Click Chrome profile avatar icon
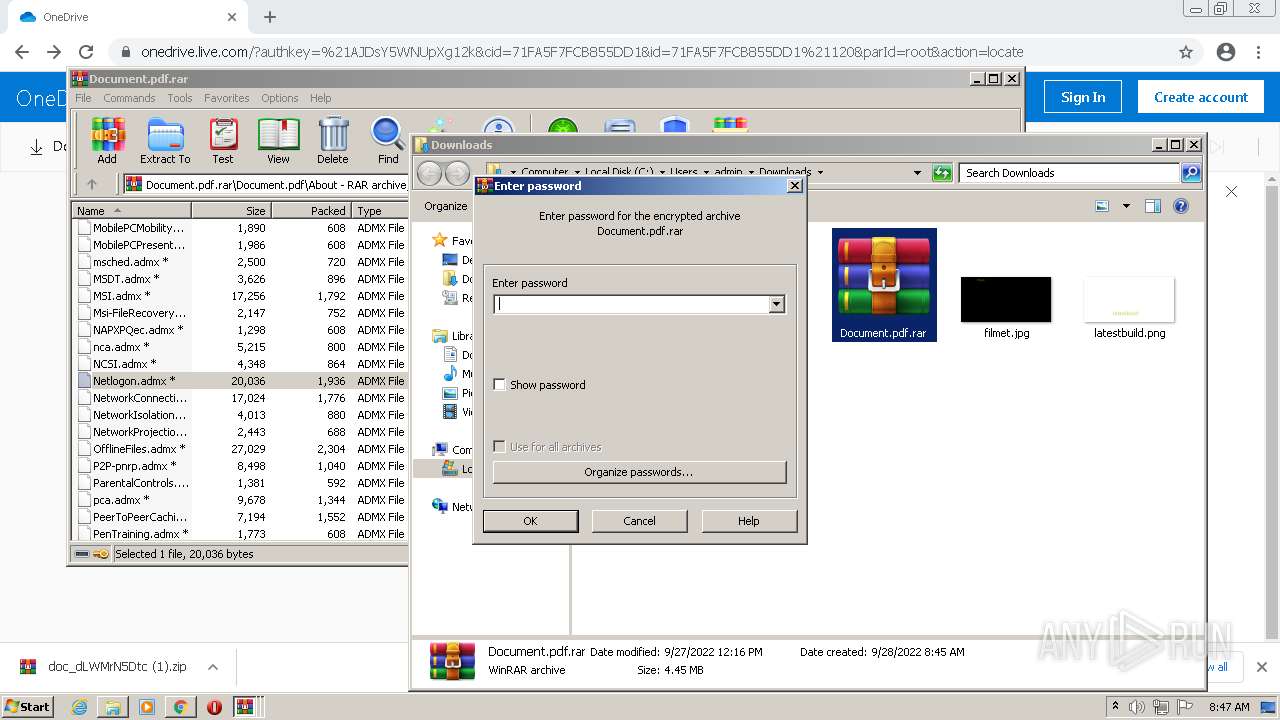Image resolution: width=1280 pixels, height=720 pixels. (1226, 52)
